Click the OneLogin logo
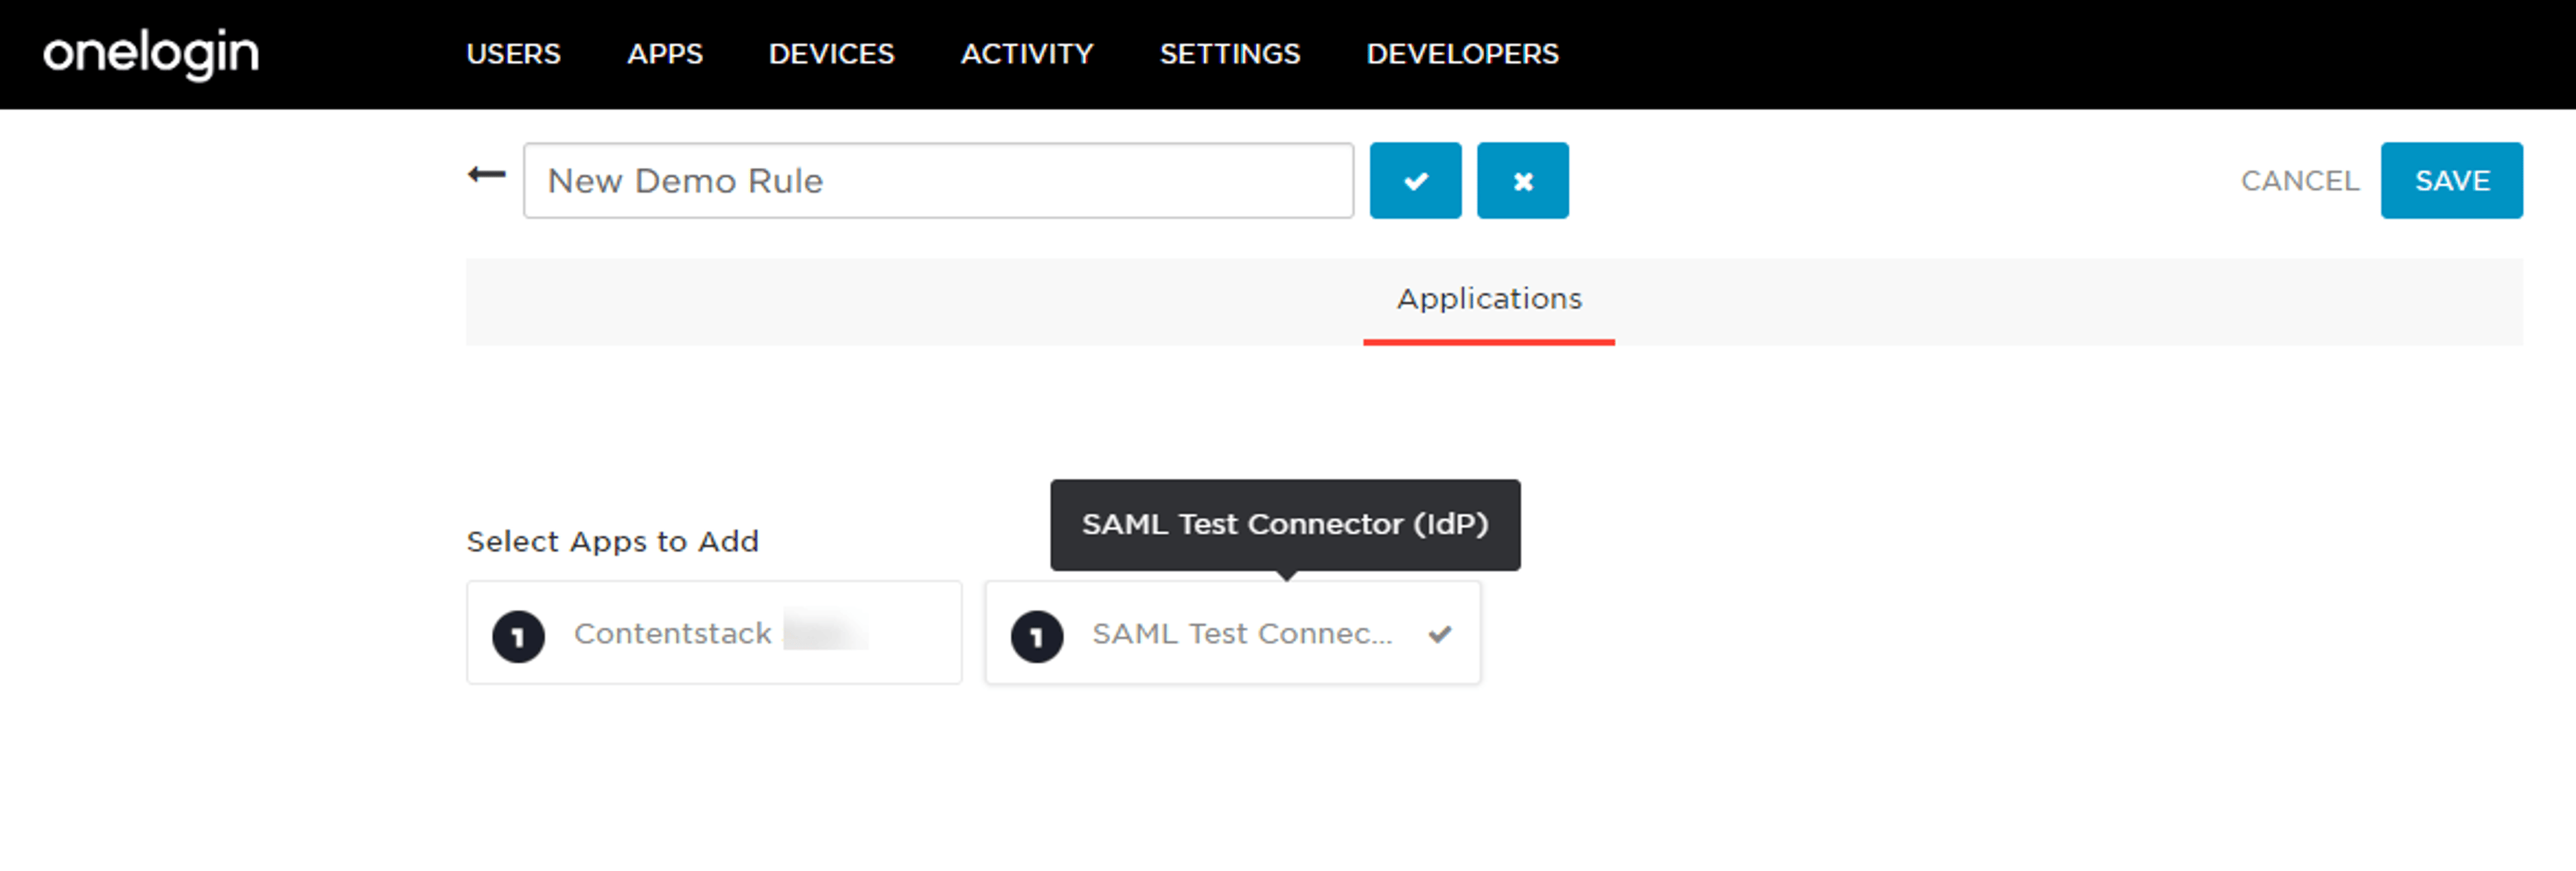 click(151, 54)
